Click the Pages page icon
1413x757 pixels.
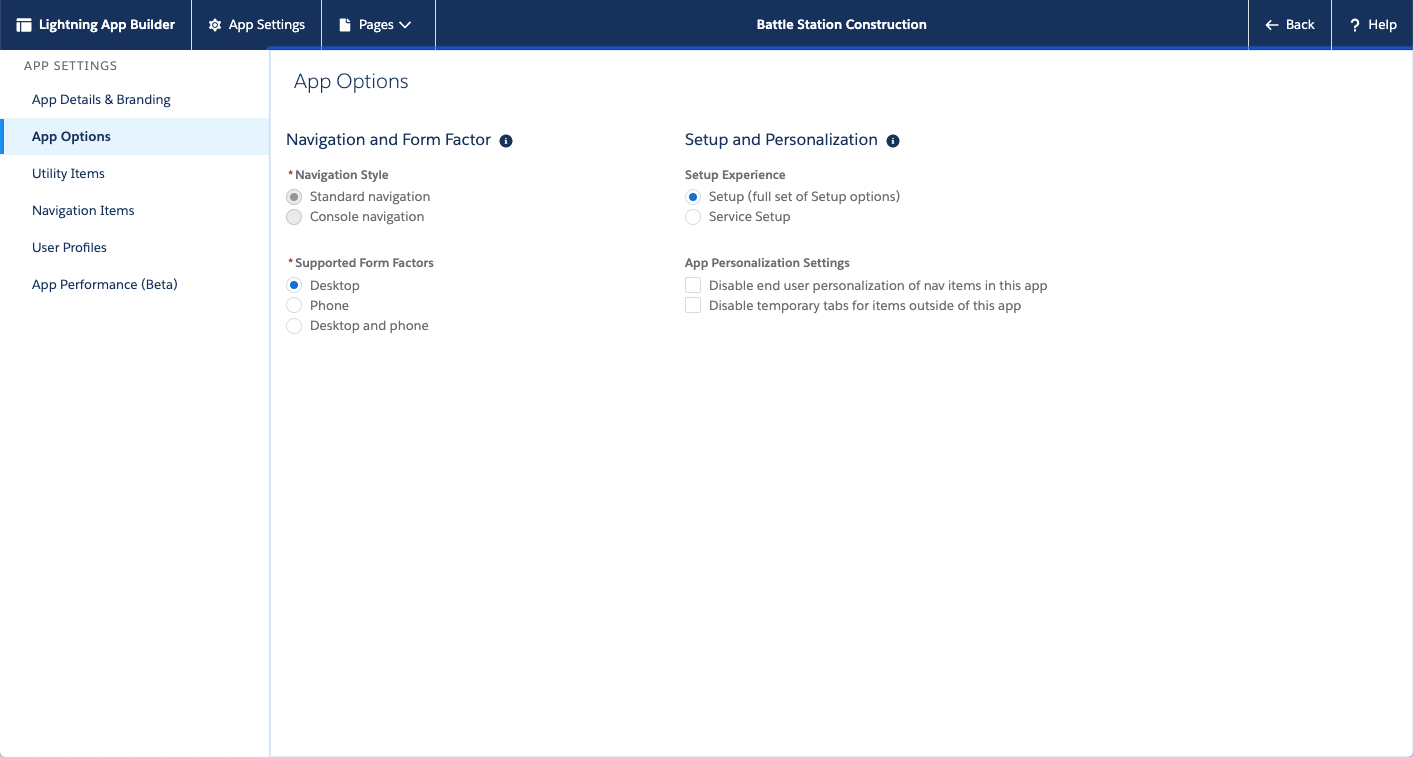[x=345, y=24]
